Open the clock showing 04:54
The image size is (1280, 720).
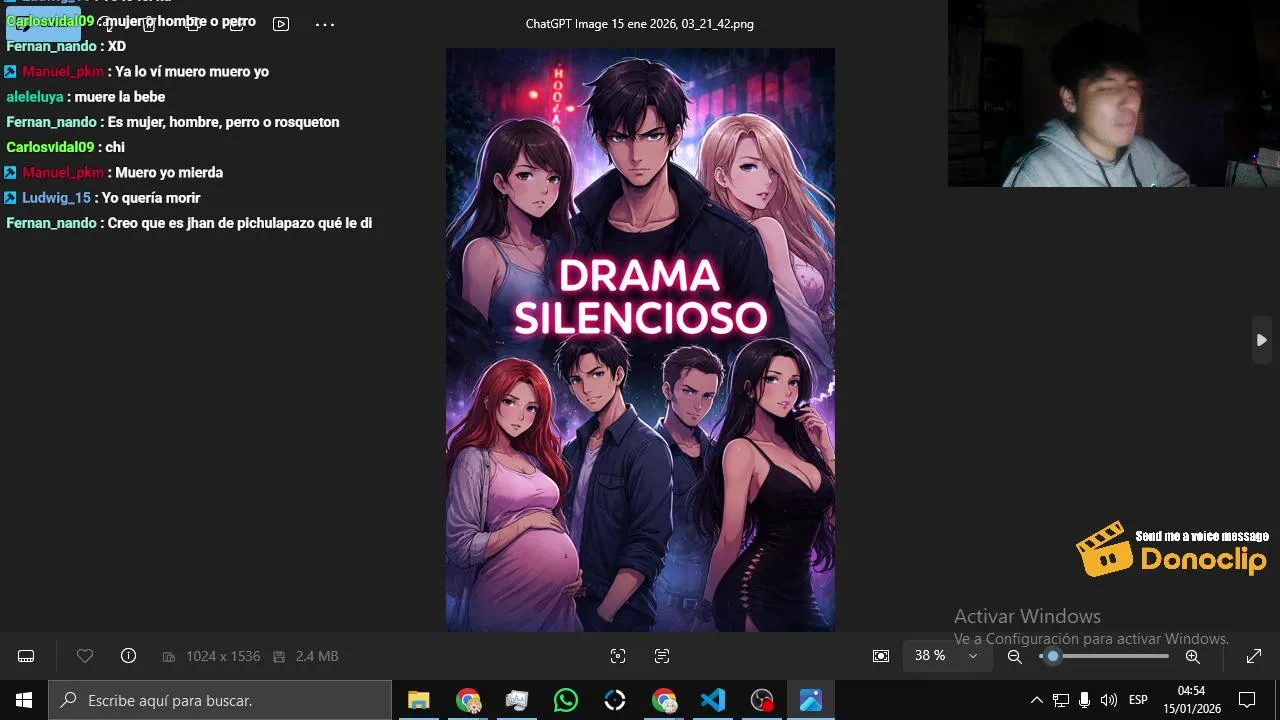click(1191, 700)
